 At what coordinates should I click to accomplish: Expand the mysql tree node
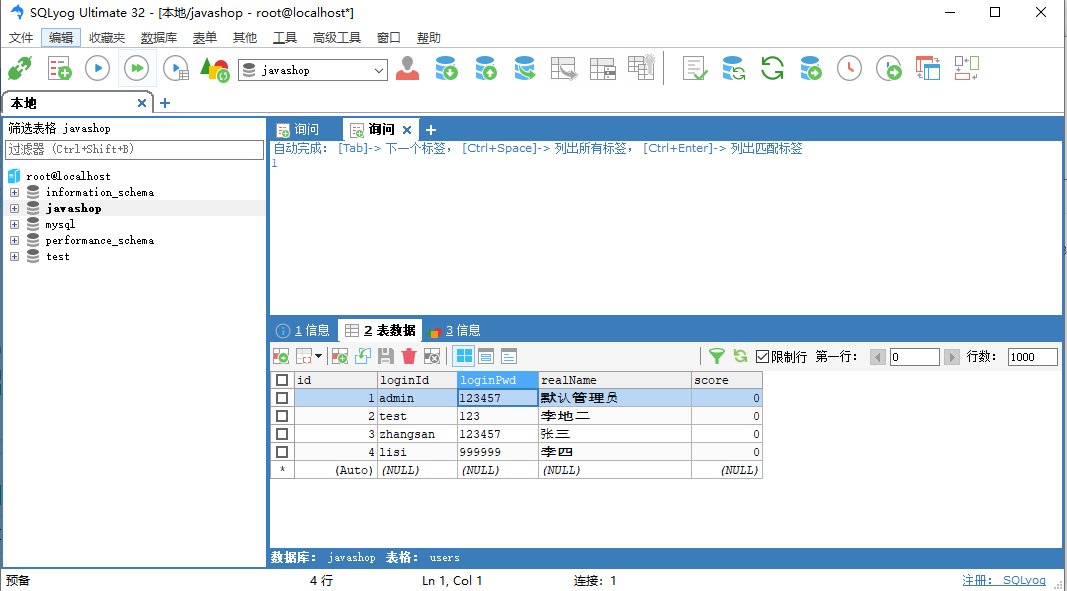(14, 224)
